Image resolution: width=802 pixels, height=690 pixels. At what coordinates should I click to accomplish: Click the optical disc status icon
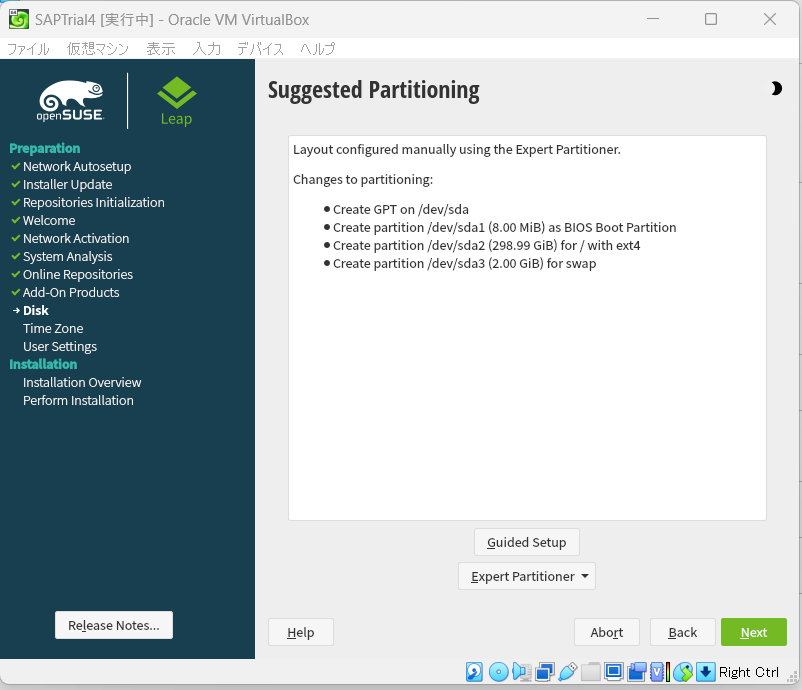tap(498, 672)
